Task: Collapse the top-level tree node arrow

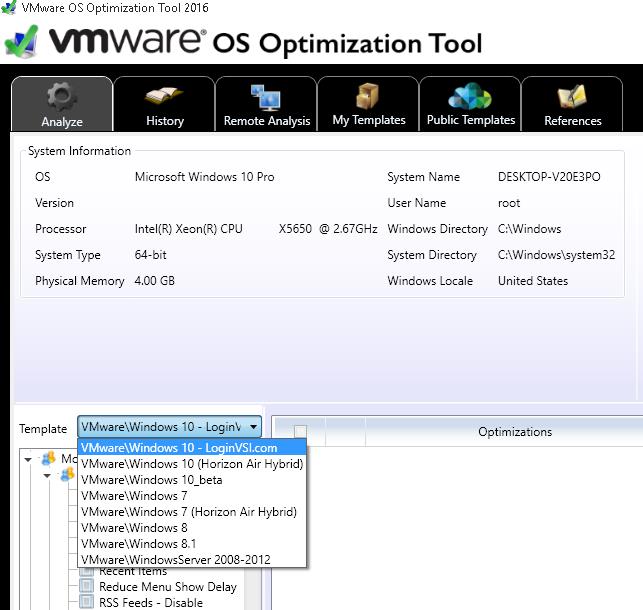Action: tap(28, 460)
